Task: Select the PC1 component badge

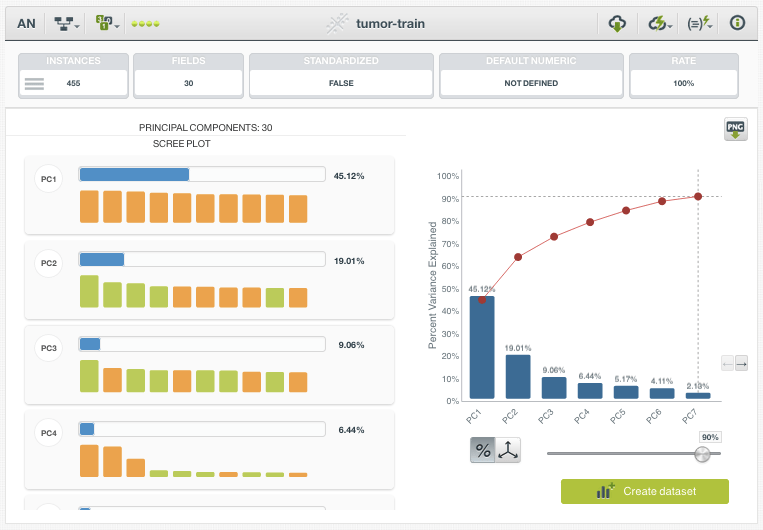Action: tap(48, 180)
